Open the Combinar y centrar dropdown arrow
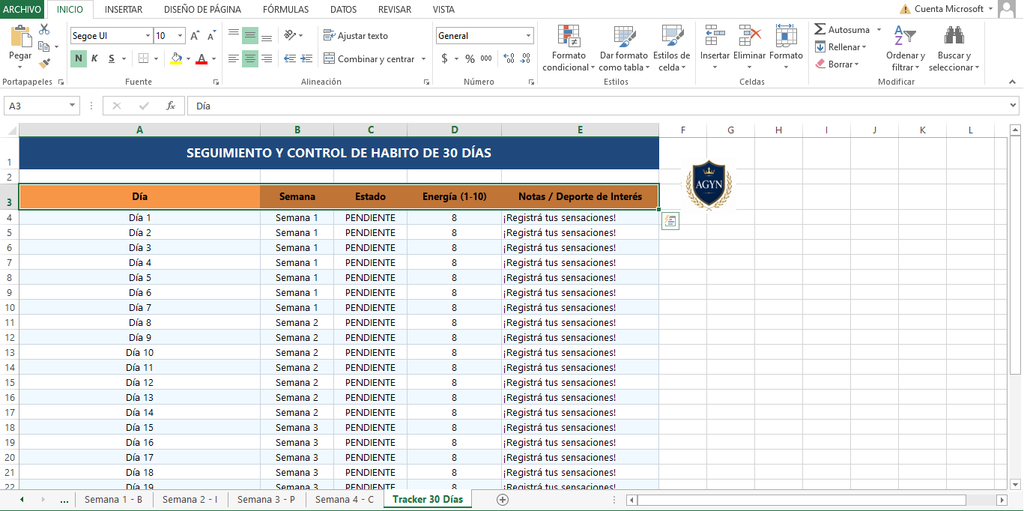 click(x=423, y=59)
